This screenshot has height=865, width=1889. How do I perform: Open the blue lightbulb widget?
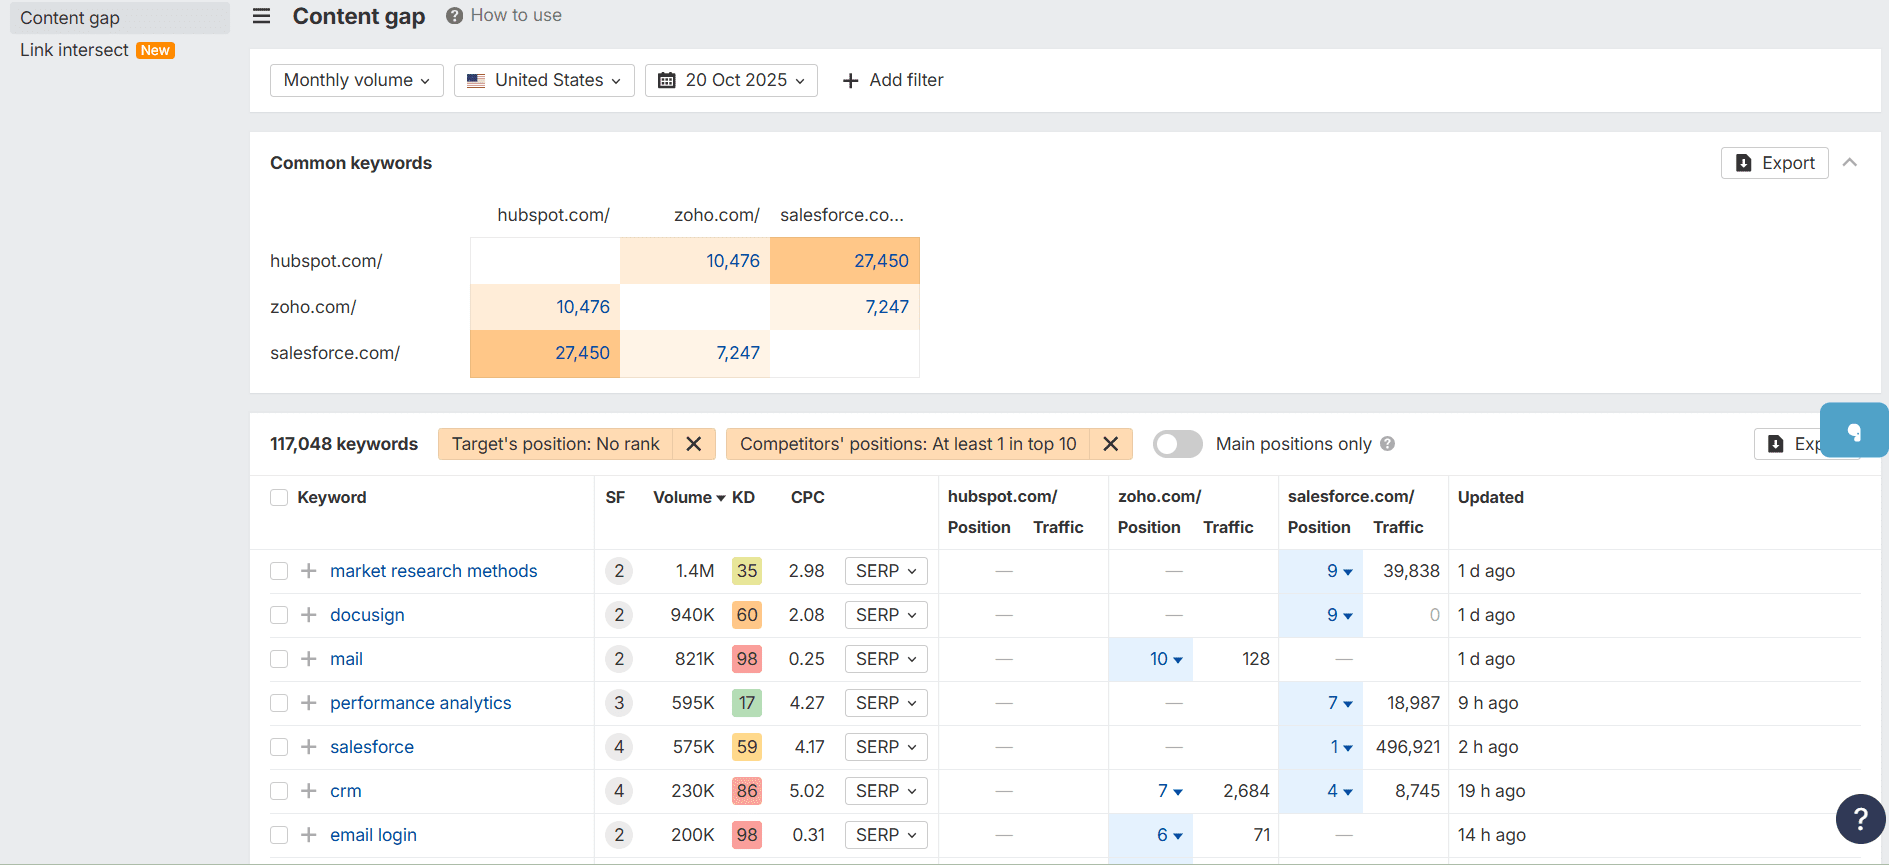click(x=1853, y=431)
